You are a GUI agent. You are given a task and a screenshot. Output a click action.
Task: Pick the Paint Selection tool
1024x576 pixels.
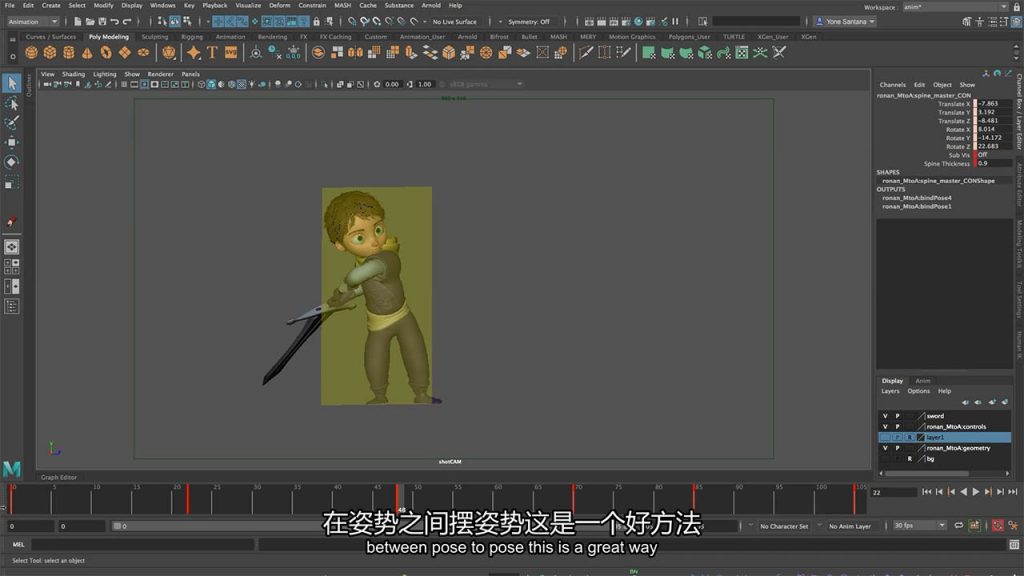12,123
